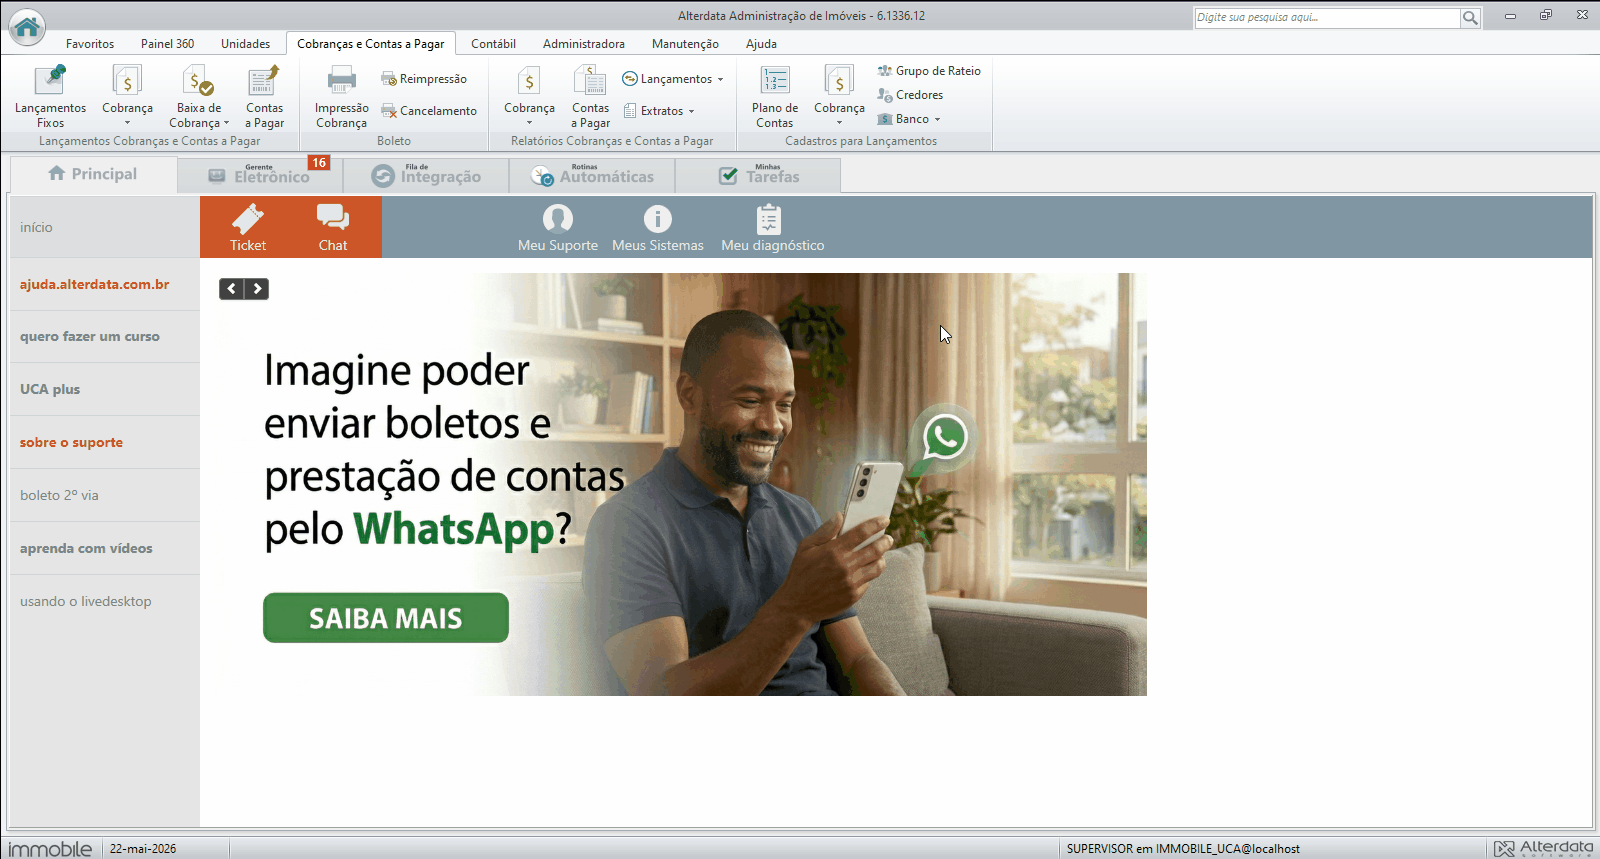Image resolution: width=1600 pixels, height=859 pixels.
Task: Open a support Ticket
Action: point(248,227)
